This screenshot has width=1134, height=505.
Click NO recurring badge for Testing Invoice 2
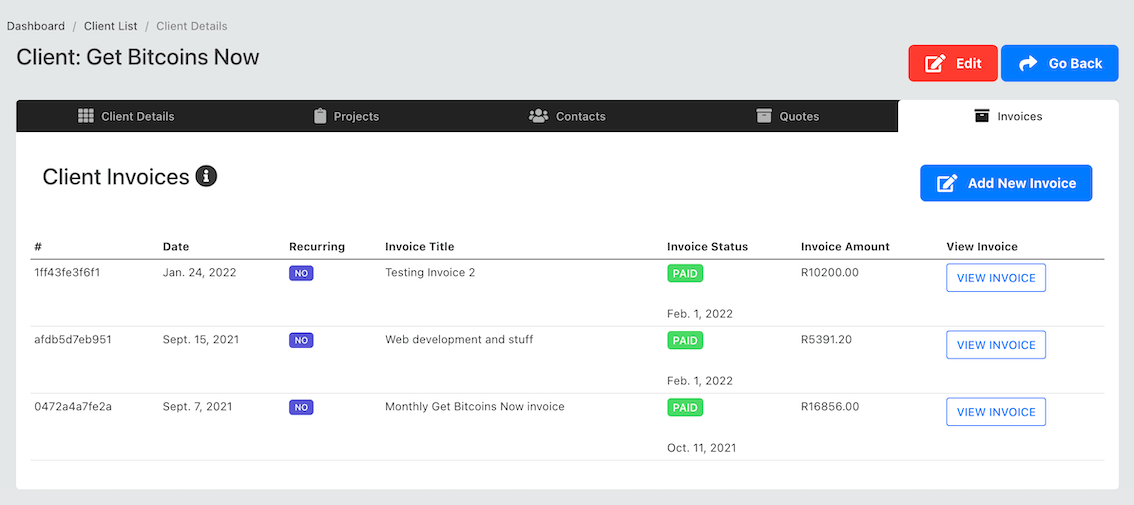pyautogui.click(x=301, y=273)
